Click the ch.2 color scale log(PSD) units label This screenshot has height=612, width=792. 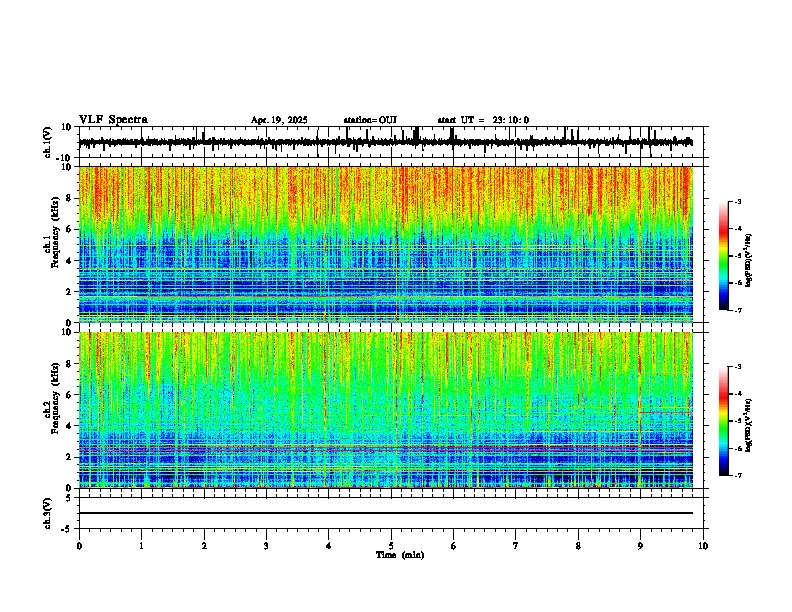(x=749, y=425)
